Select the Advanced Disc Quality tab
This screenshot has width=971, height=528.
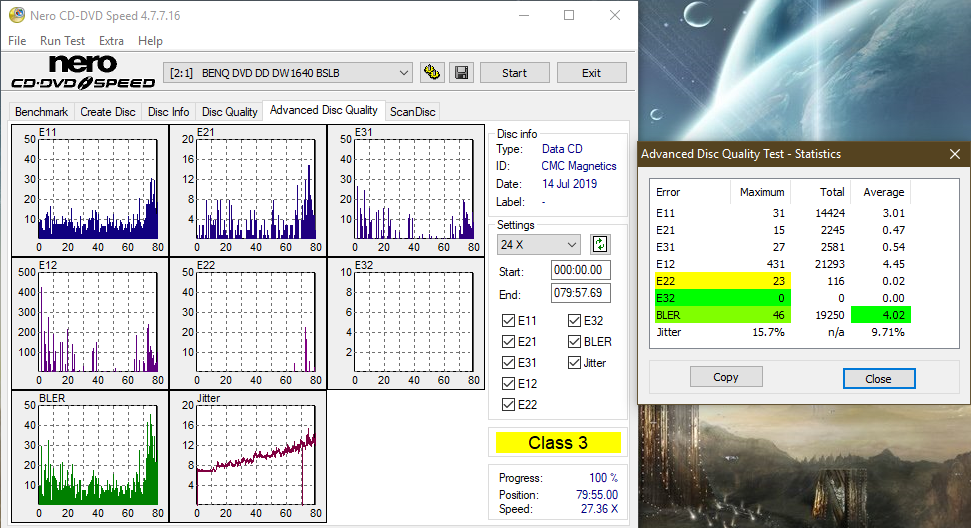(x=323, y=110)
